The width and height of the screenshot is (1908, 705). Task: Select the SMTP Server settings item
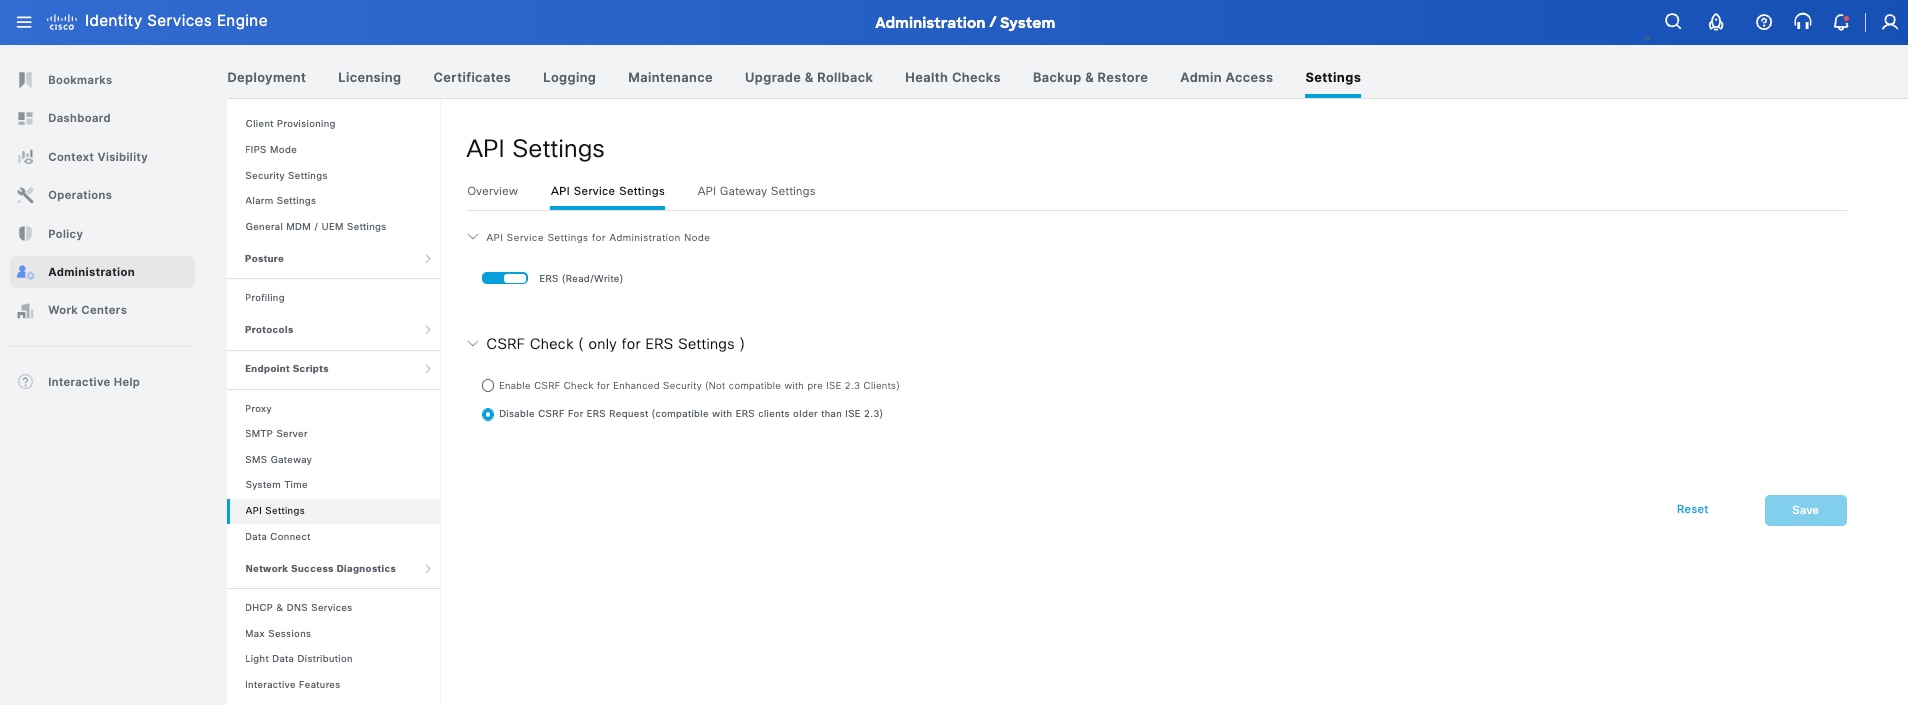coord(276,433)
